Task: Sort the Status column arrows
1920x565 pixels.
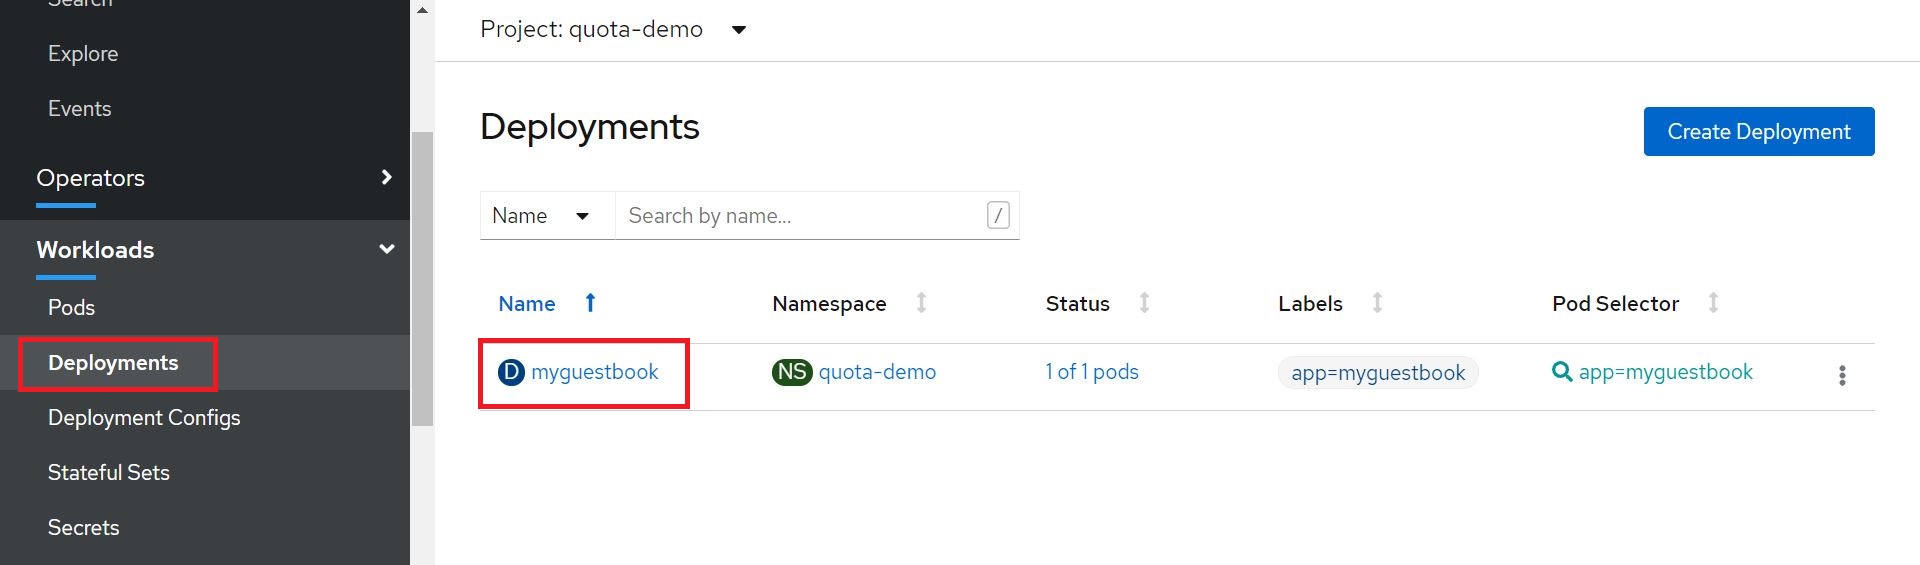Action: pos(1144,303)
